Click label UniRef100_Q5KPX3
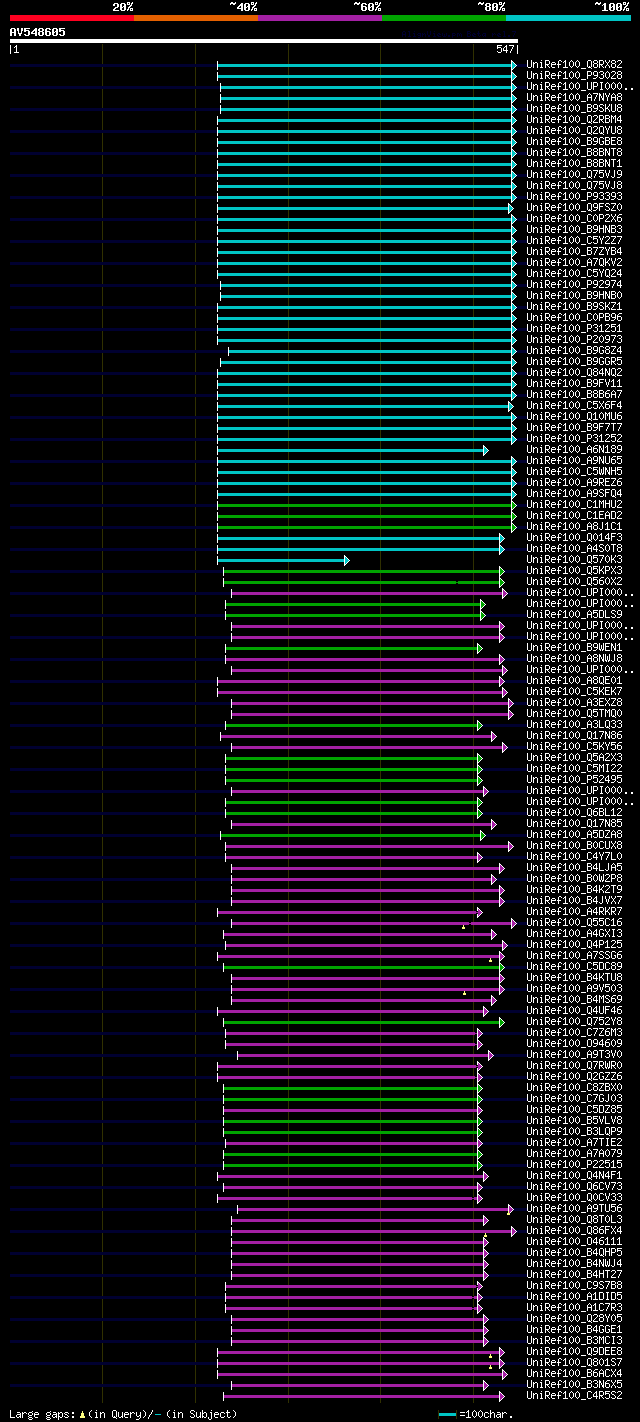The image size is (640, 1422). tap(574, 570)
